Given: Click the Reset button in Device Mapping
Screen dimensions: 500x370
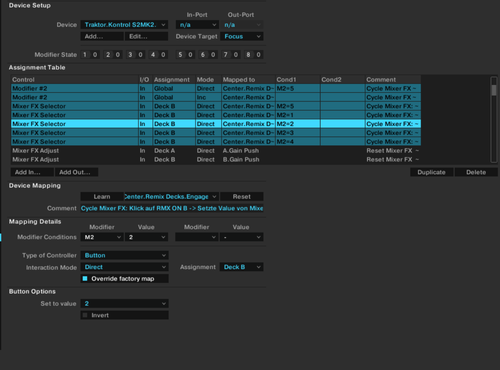Looking at the screenshot, I should click(242, 197).
